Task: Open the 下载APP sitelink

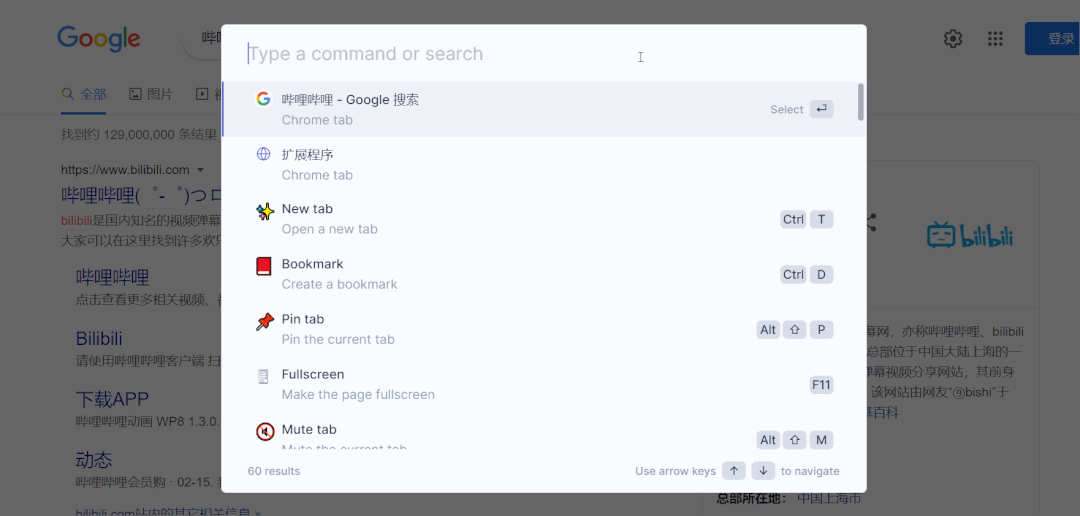Action: (x=112, y=399)
